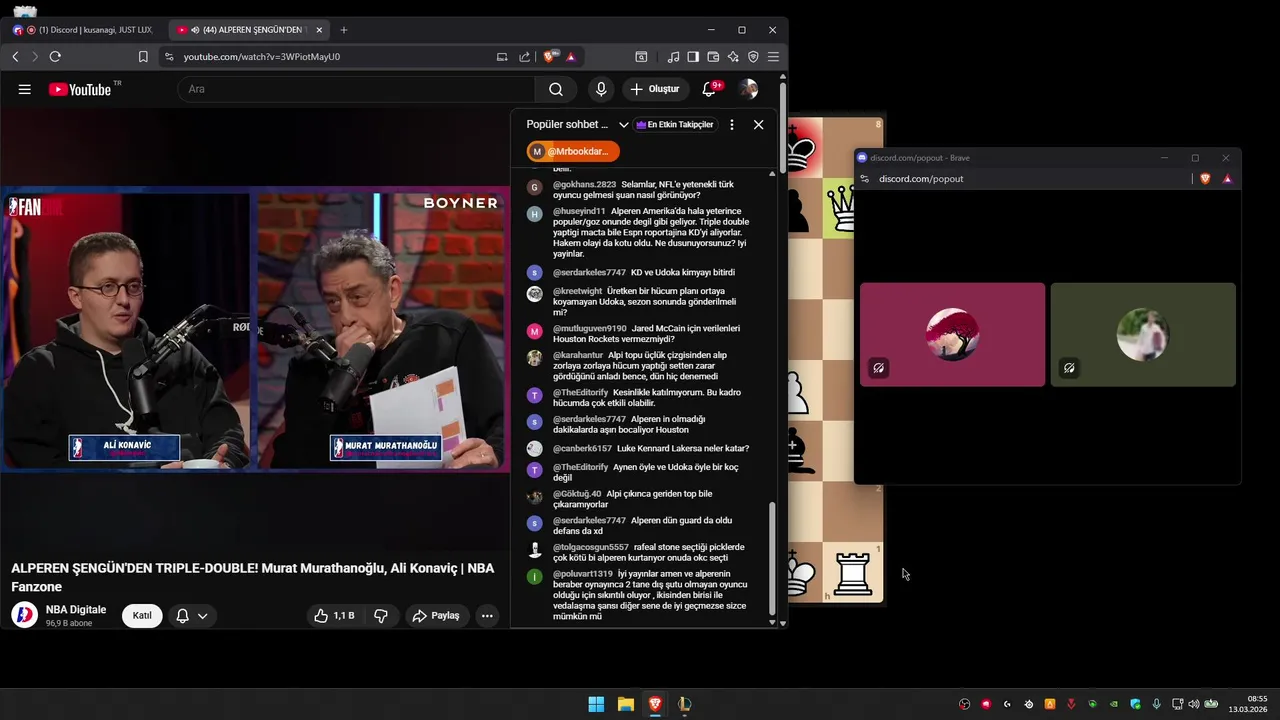This screenshot has height=720, width=1280.
Task: Click the Katıl join button
Action: 142,616
